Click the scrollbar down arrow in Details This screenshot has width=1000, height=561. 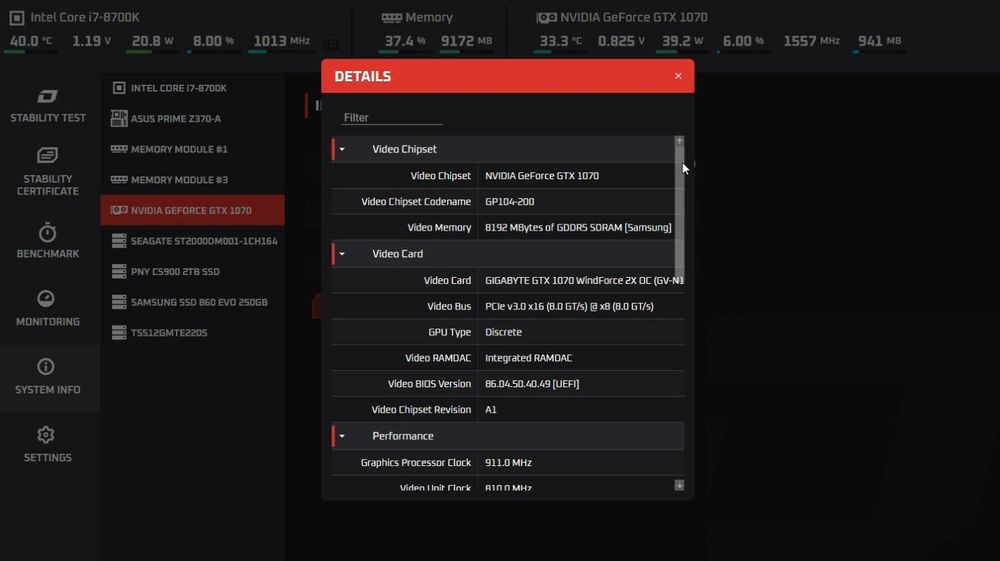679,485
